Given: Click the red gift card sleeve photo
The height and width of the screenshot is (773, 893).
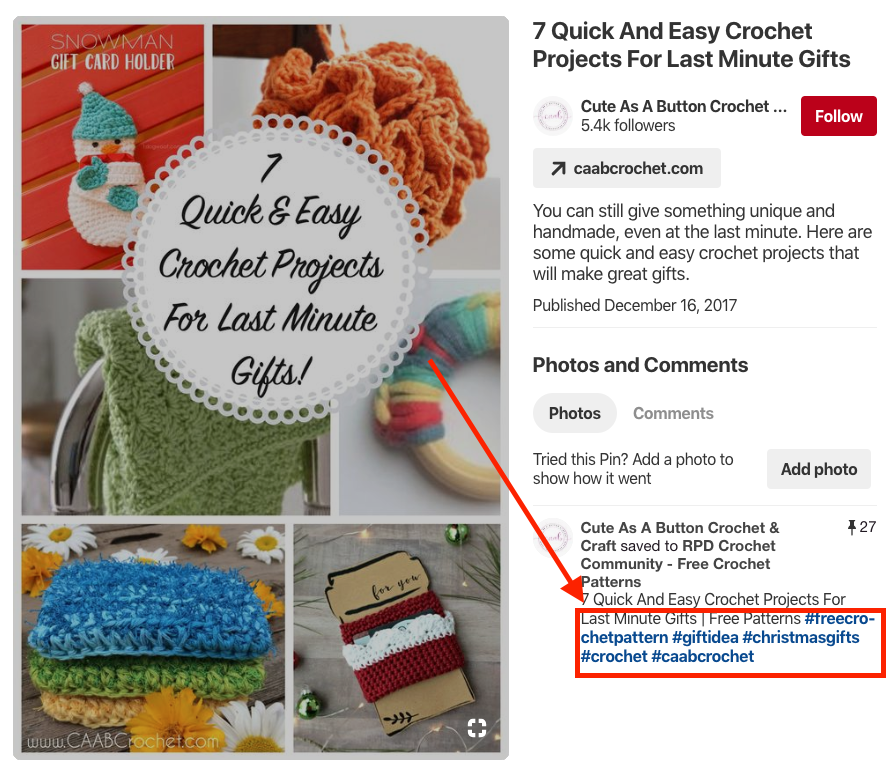Looking at the screenshot, I should (x=396, y=638).
